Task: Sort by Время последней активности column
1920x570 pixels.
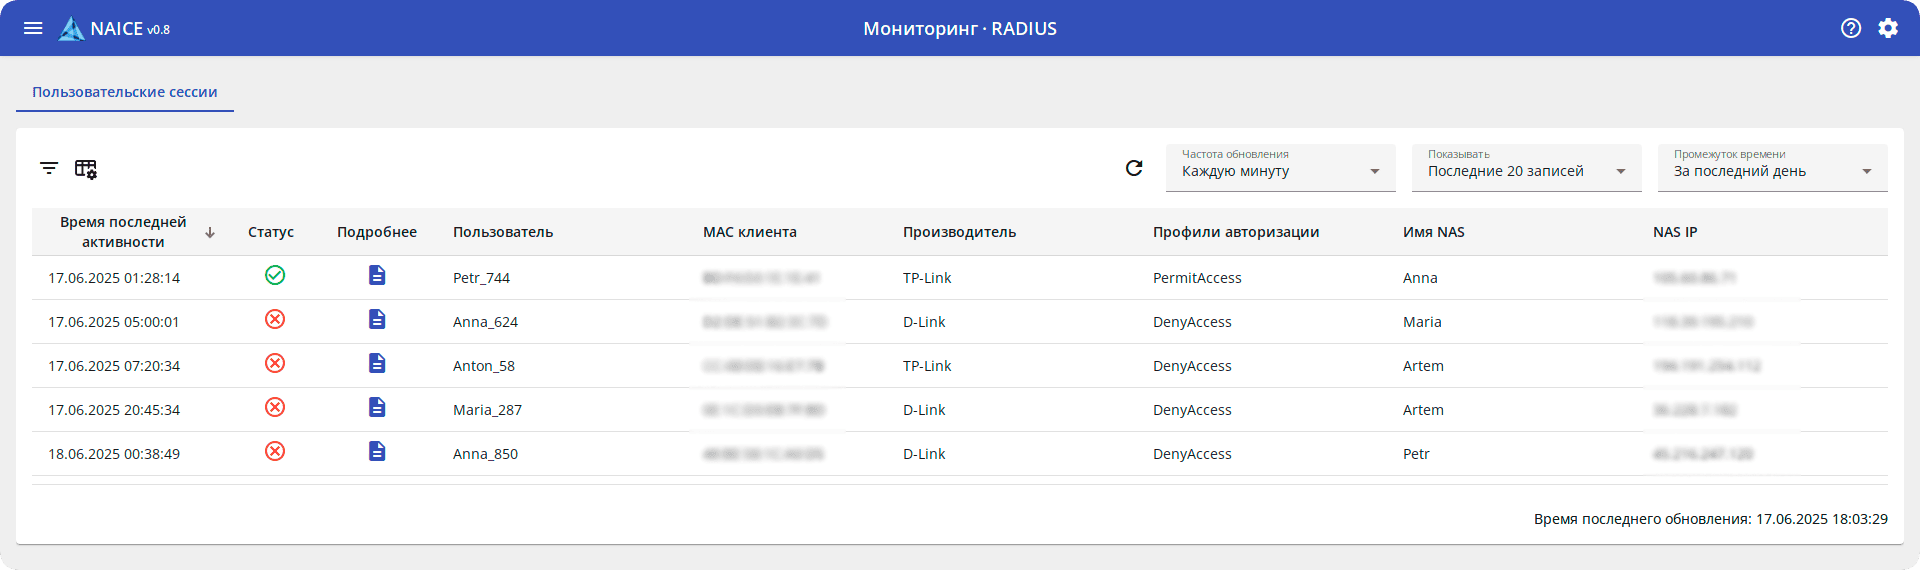Action: (x=123, y=232)
